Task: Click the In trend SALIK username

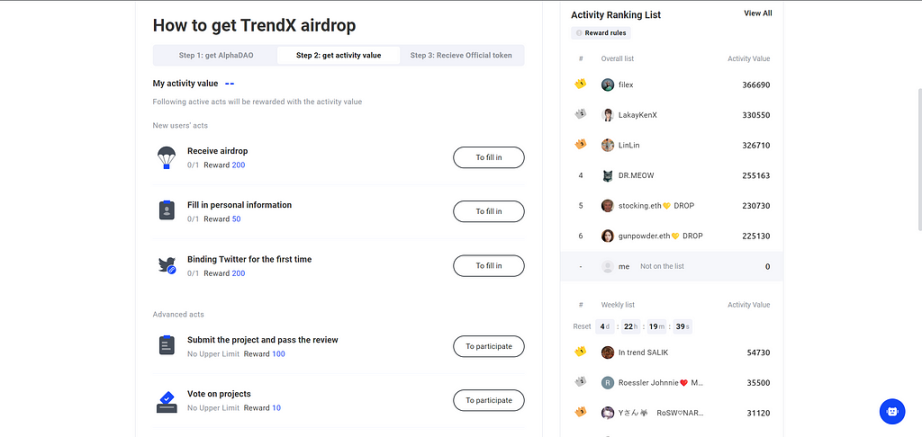Action: [643, 352]
